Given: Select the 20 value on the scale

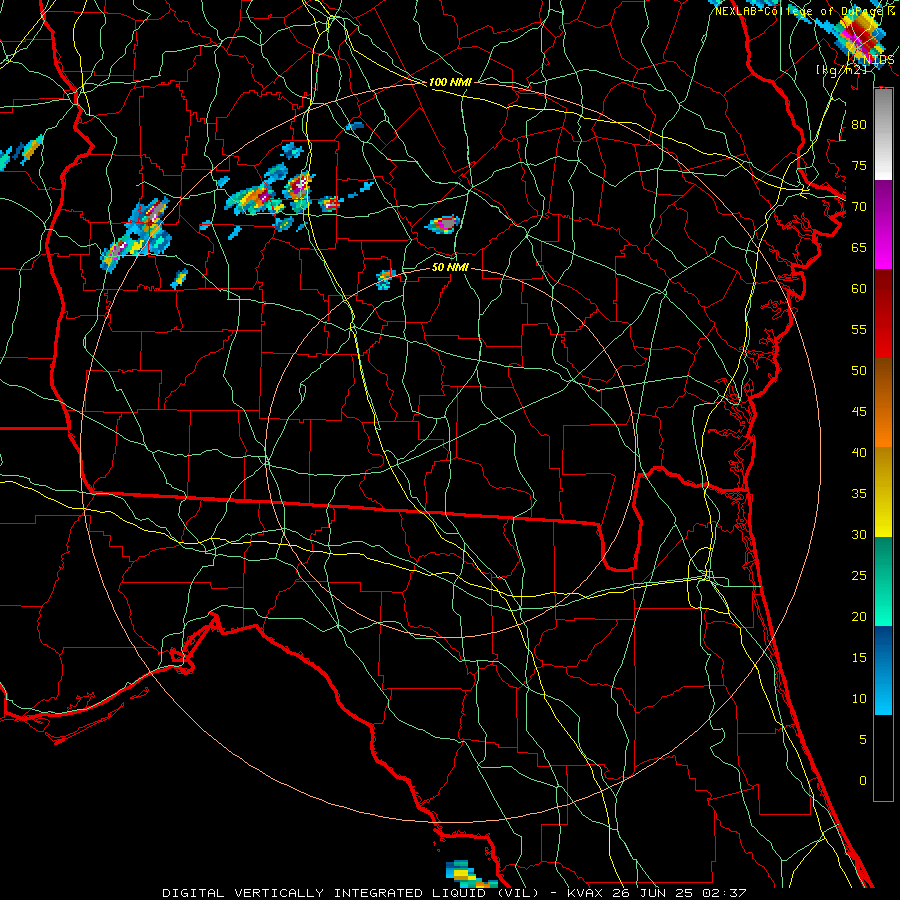Looking at the screenshot, I should click(859, 616).
